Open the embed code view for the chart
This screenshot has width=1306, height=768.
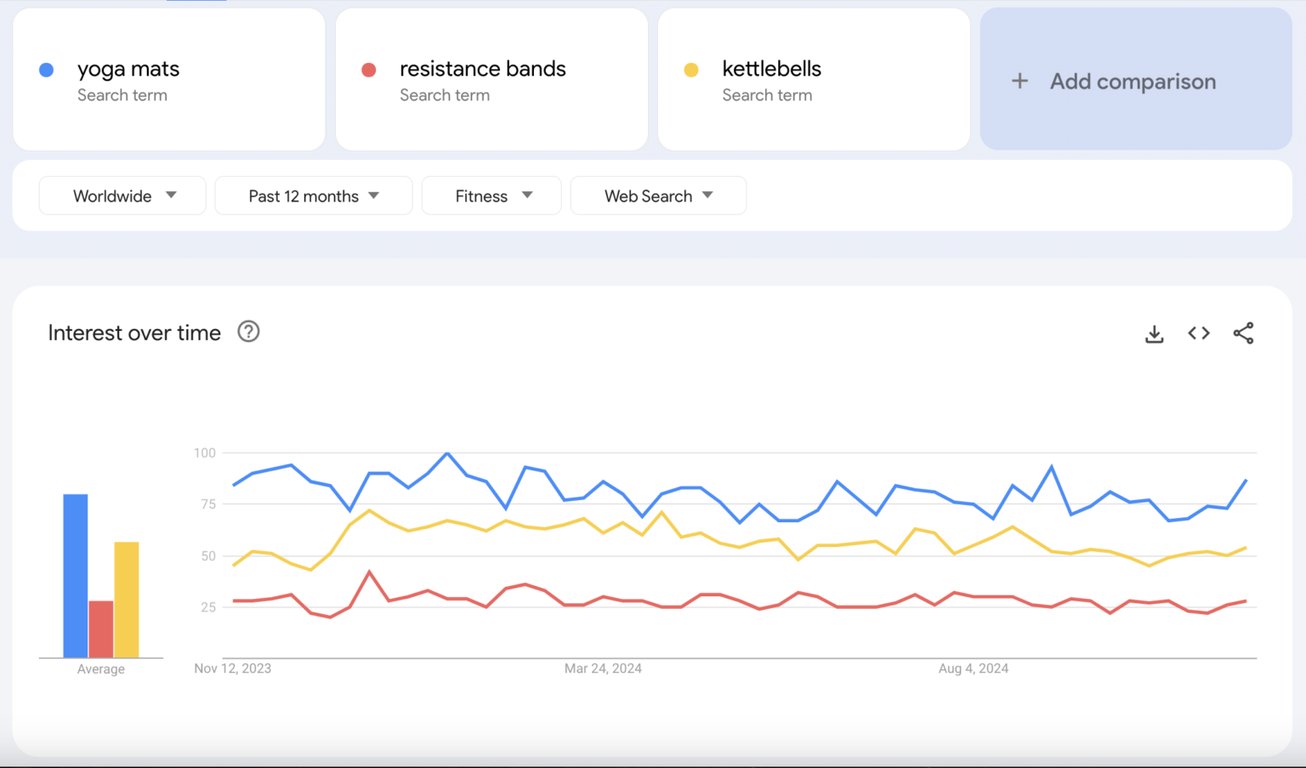tap(1198, 333)
